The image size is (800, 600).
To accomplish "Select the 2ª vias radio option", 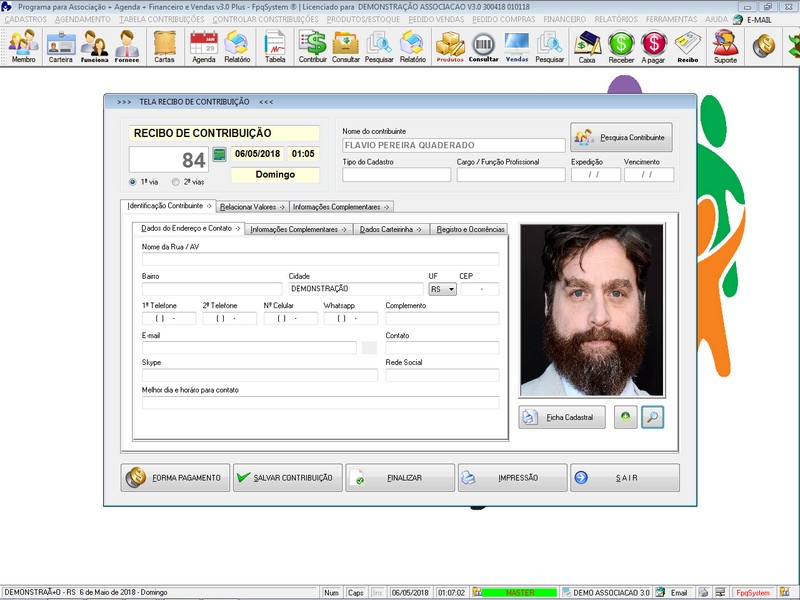I will tap(176, 182).
